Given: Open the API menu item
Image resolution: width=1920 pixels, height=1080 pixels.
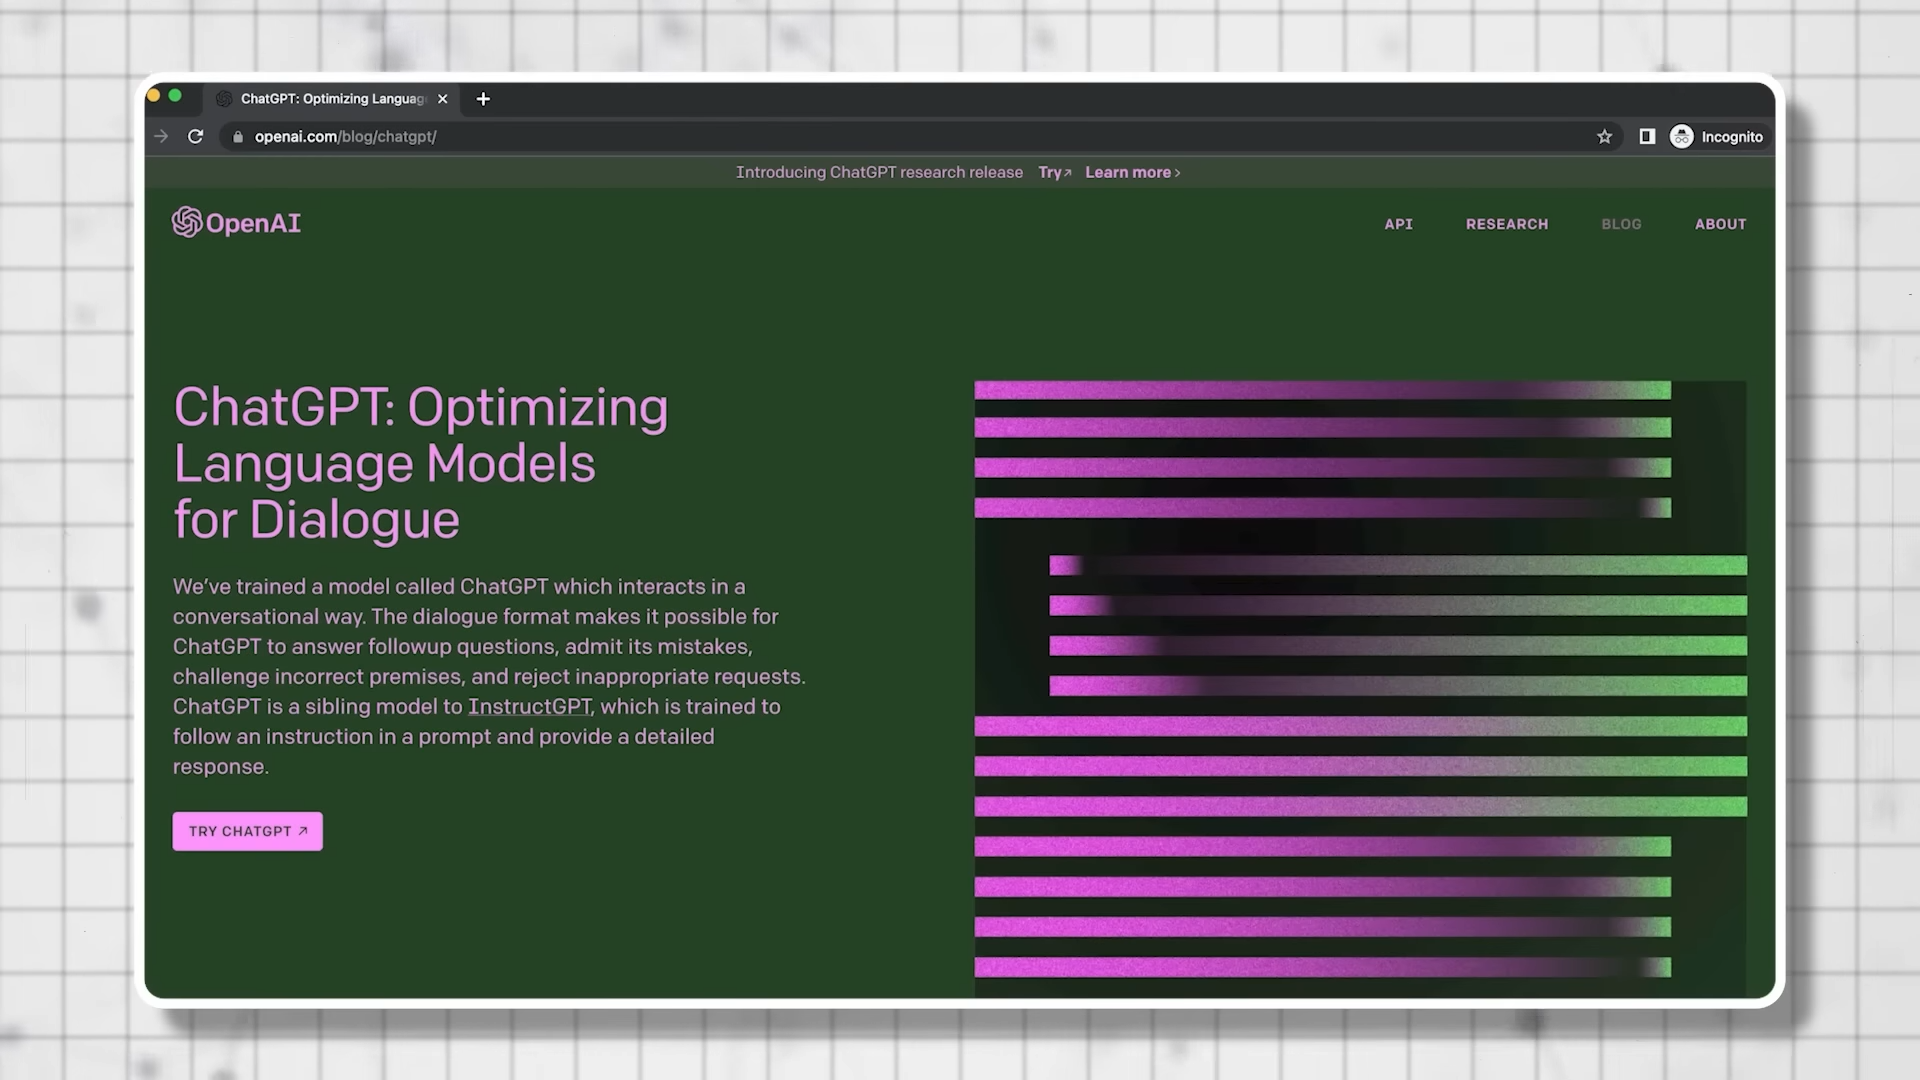Looking at the screenshot, I should (1398, 224).
